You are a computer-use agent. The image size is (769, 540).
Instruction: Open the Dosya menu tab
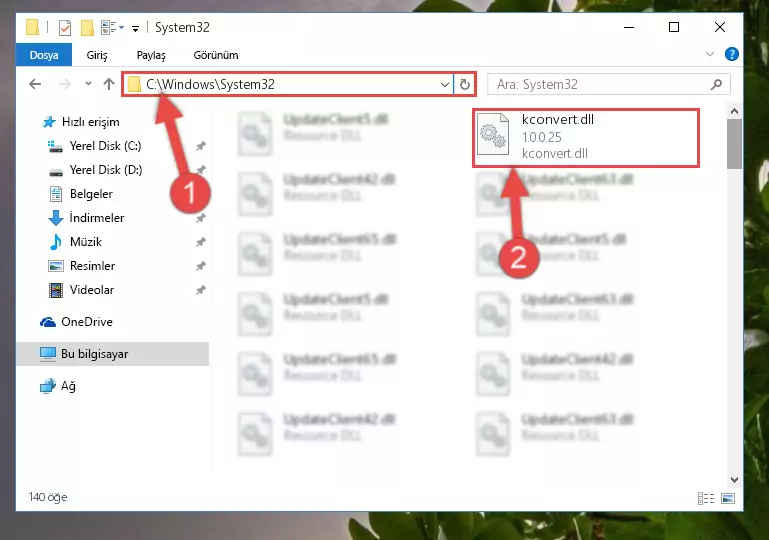coord(44,55)
